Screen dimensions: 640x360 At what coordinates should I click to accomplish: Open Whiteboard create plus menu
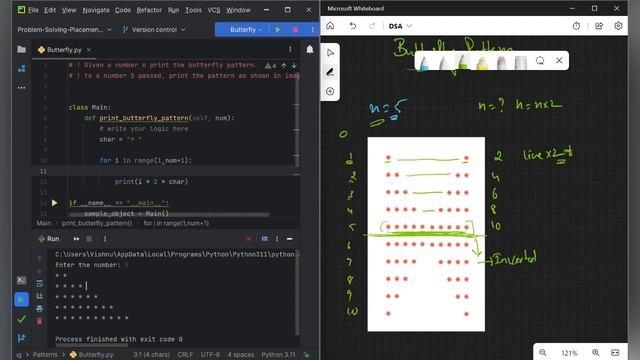point(330,91)
